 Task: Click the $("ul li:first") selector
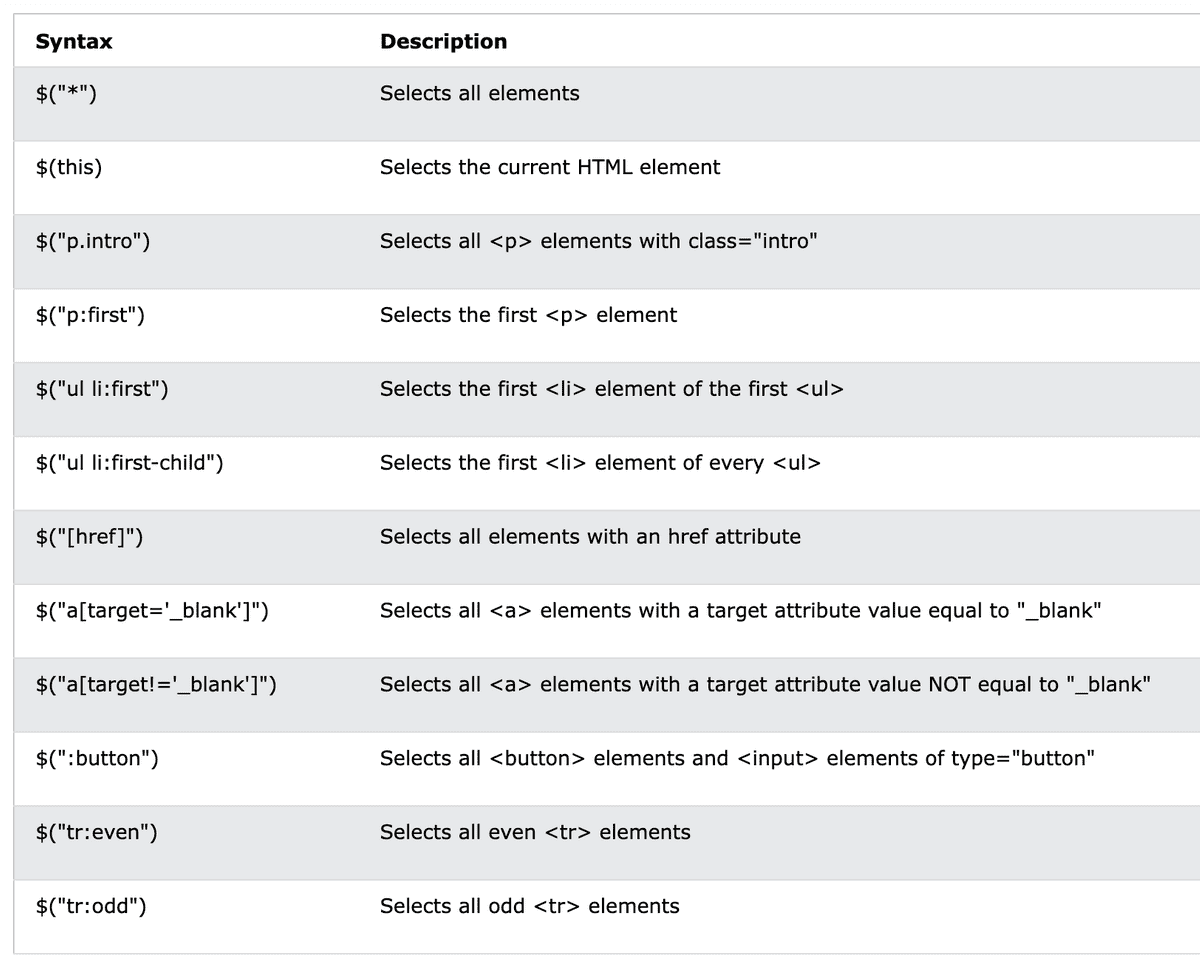click(x=102, y=390)
